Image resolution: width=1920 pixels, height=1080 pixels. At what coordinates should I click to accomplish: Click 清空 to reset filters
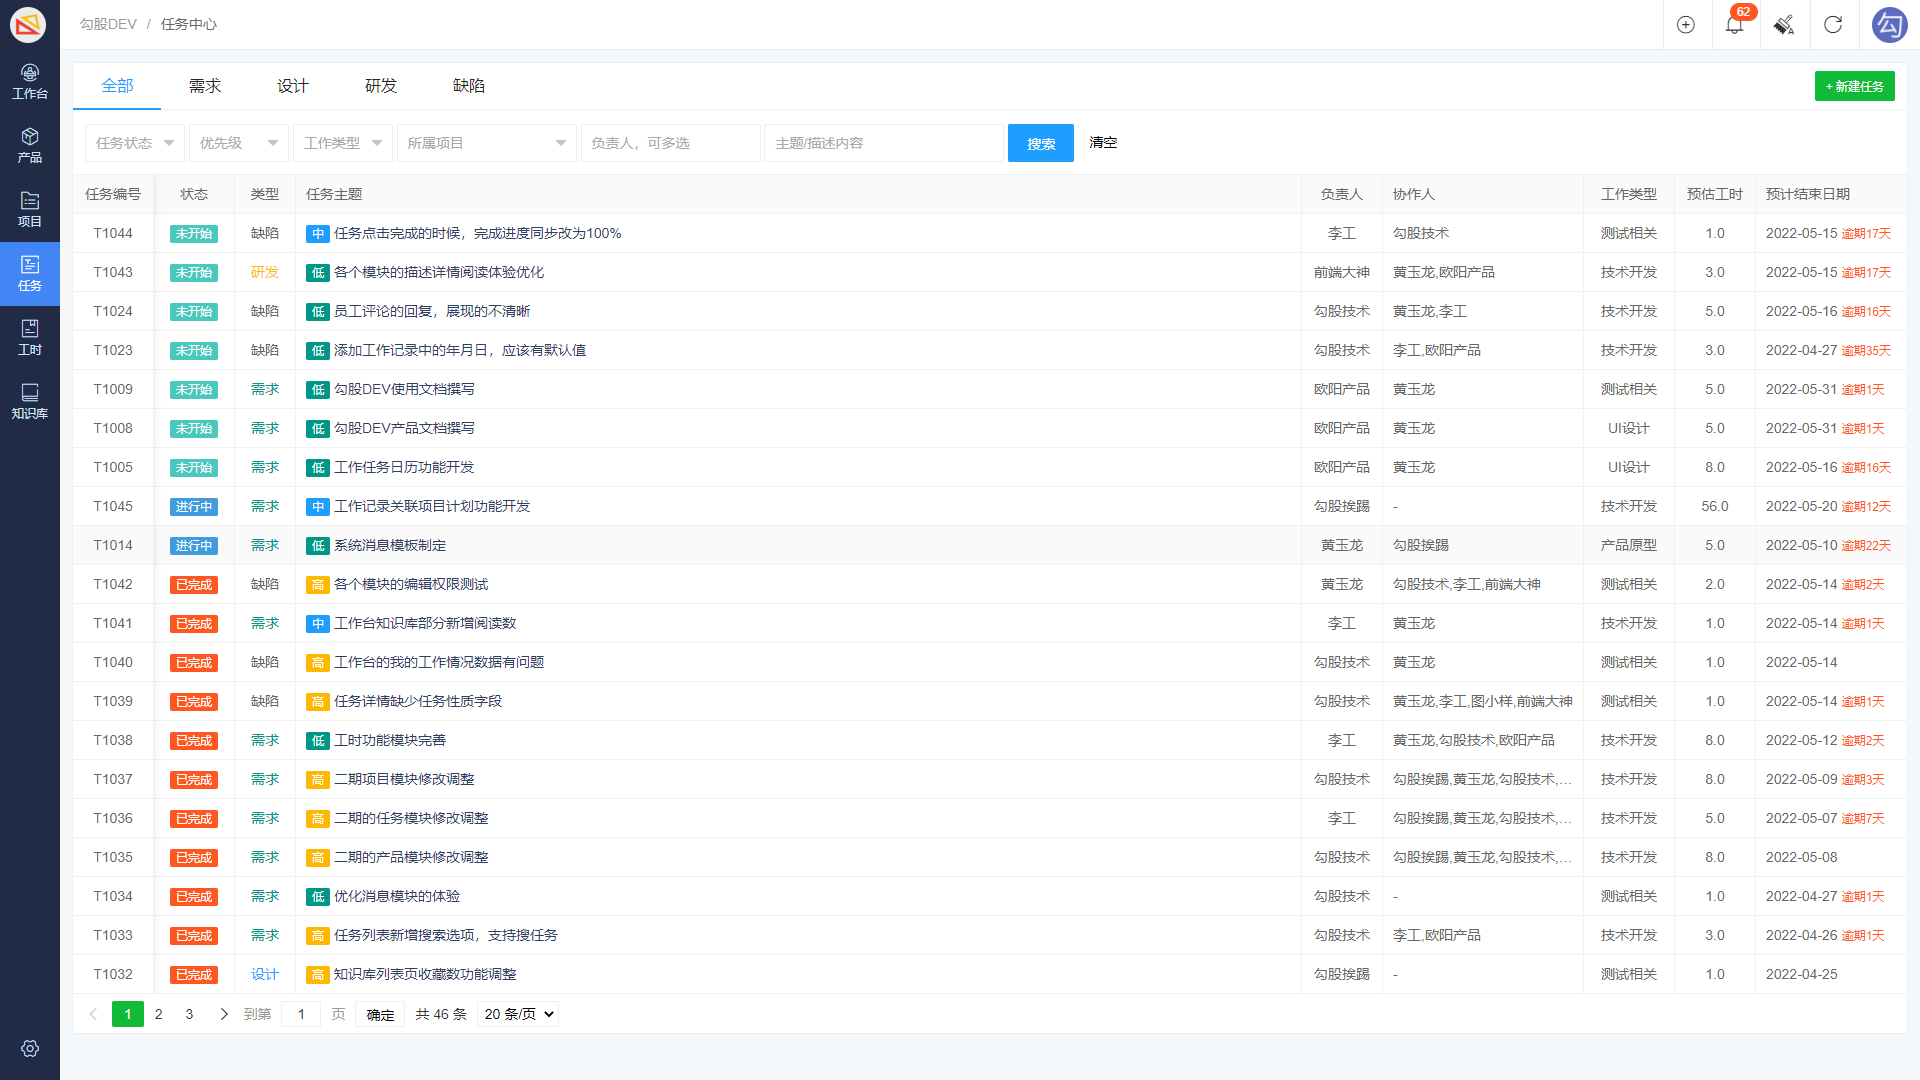1103,143
